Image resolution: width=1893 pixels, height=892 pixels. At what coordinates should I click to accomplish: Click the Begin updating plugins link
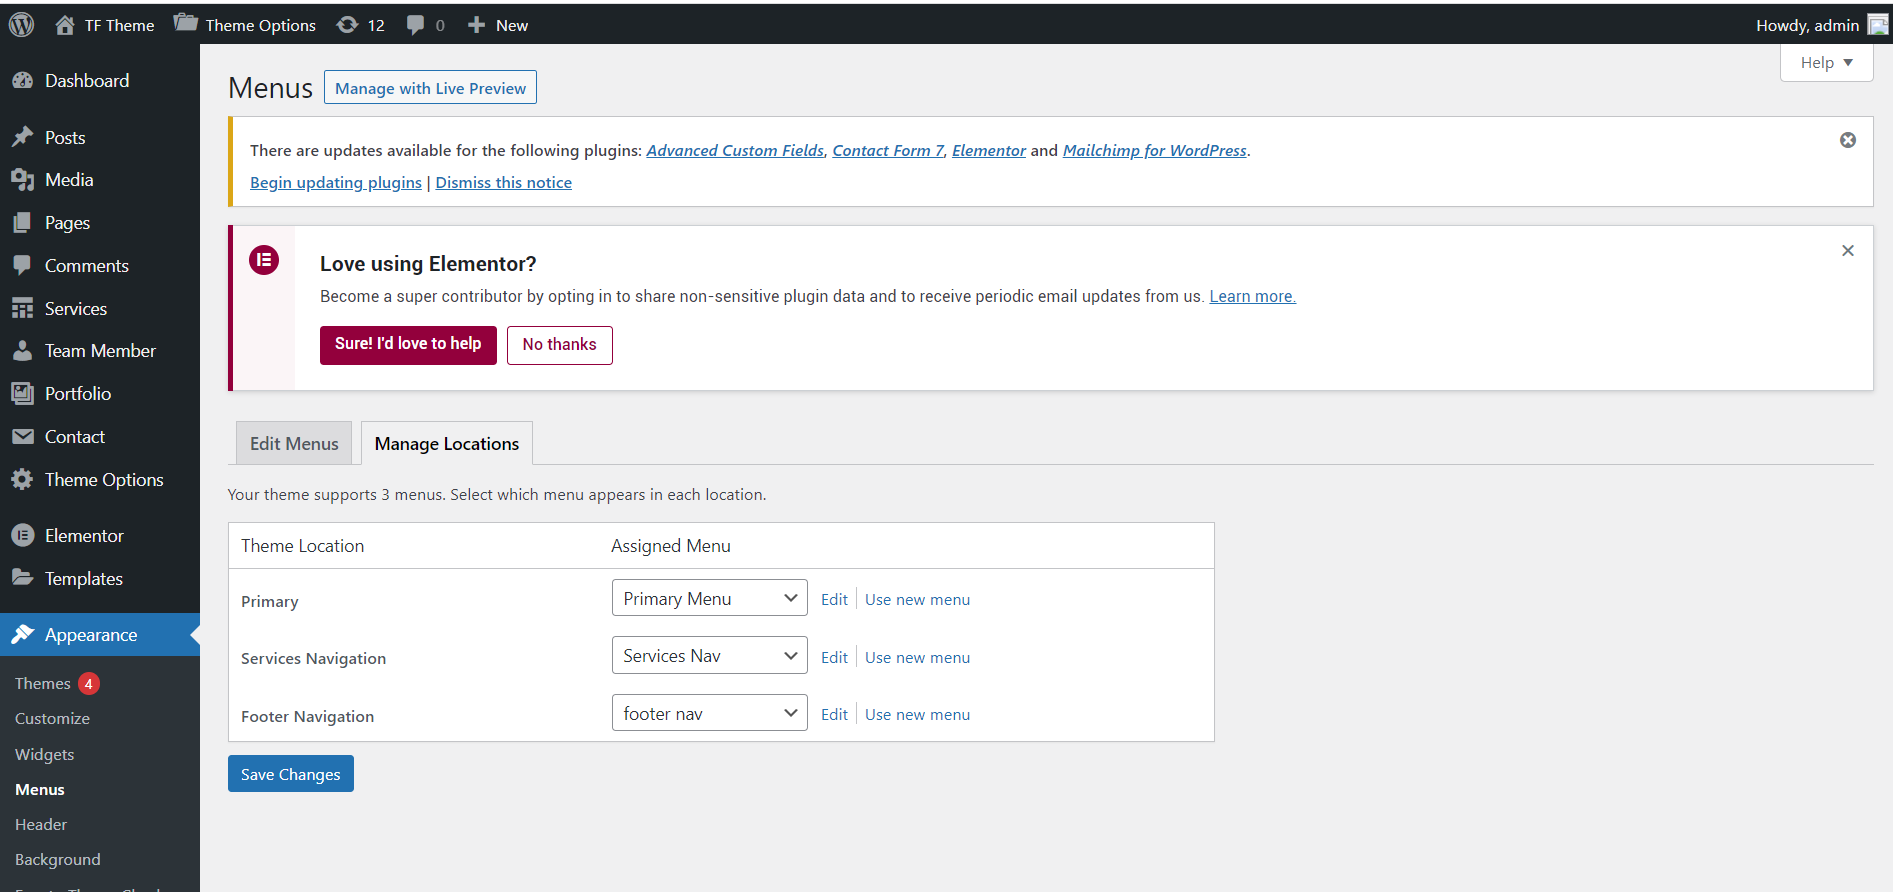(335, 182)
